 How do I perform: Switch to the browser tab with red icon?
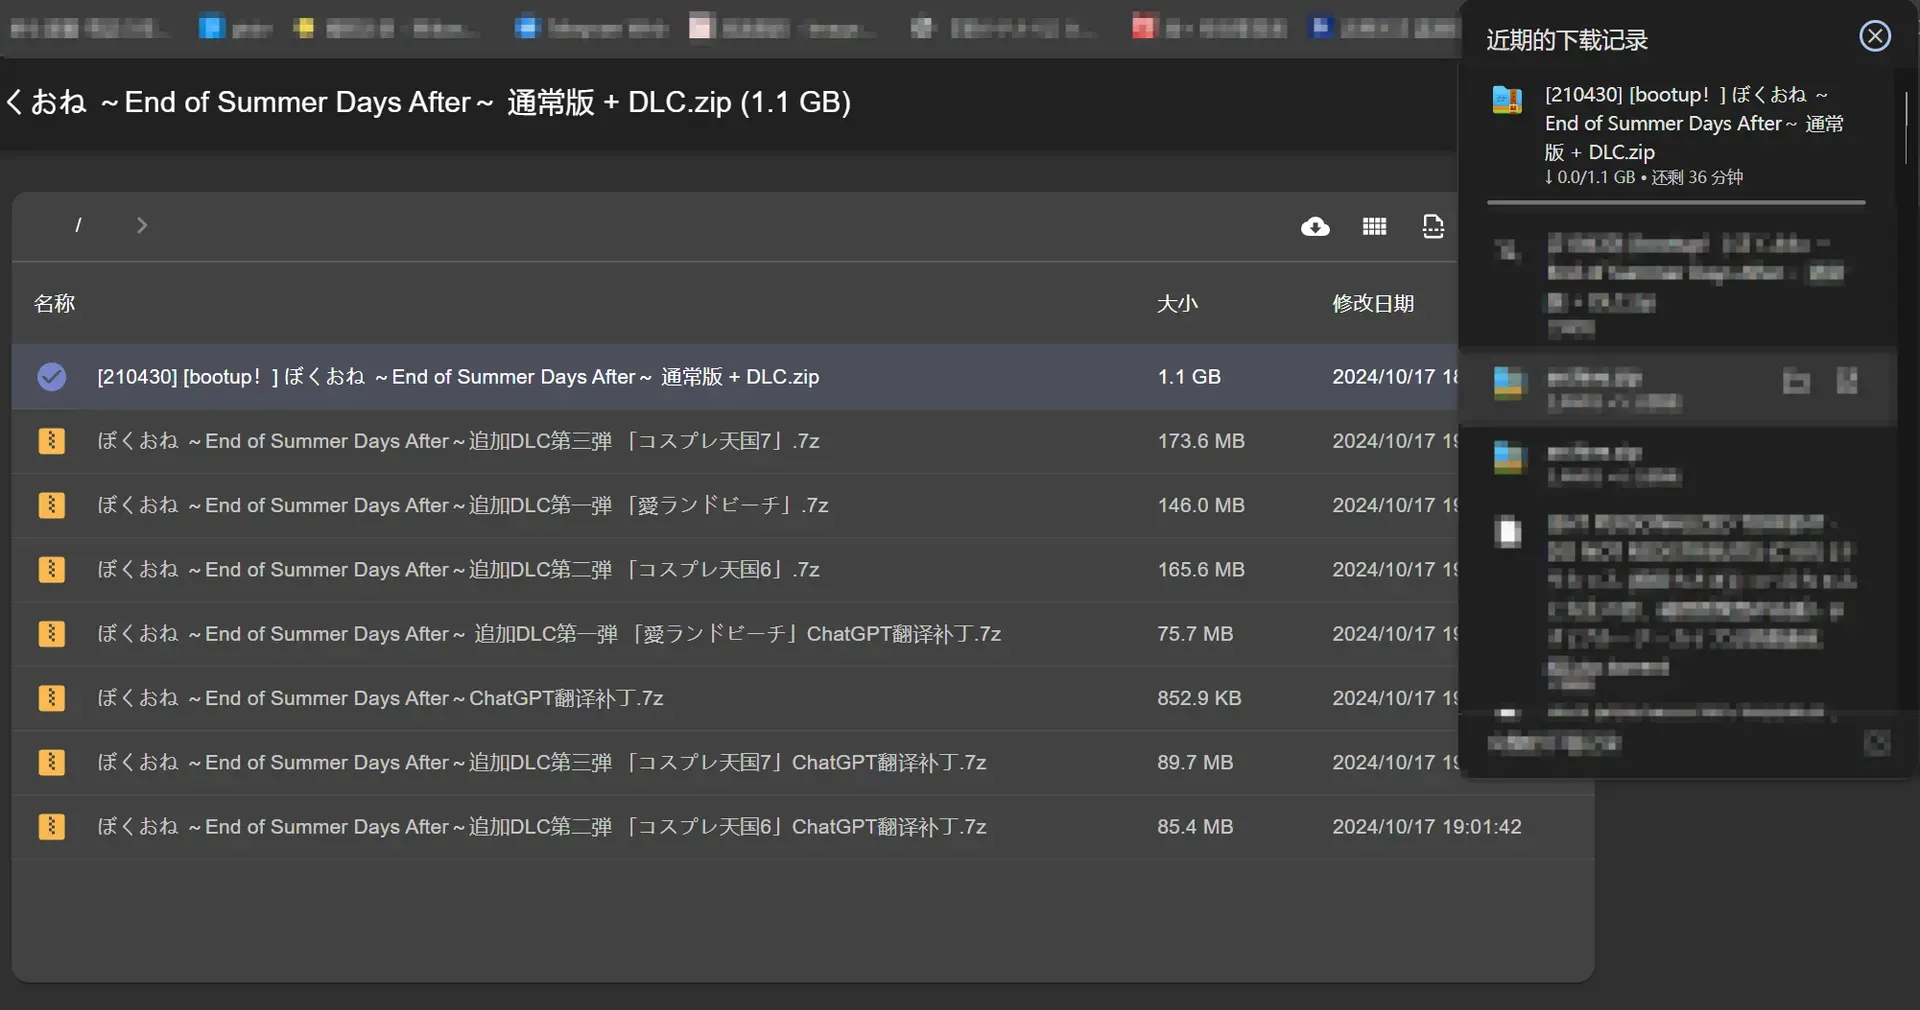1208,28
